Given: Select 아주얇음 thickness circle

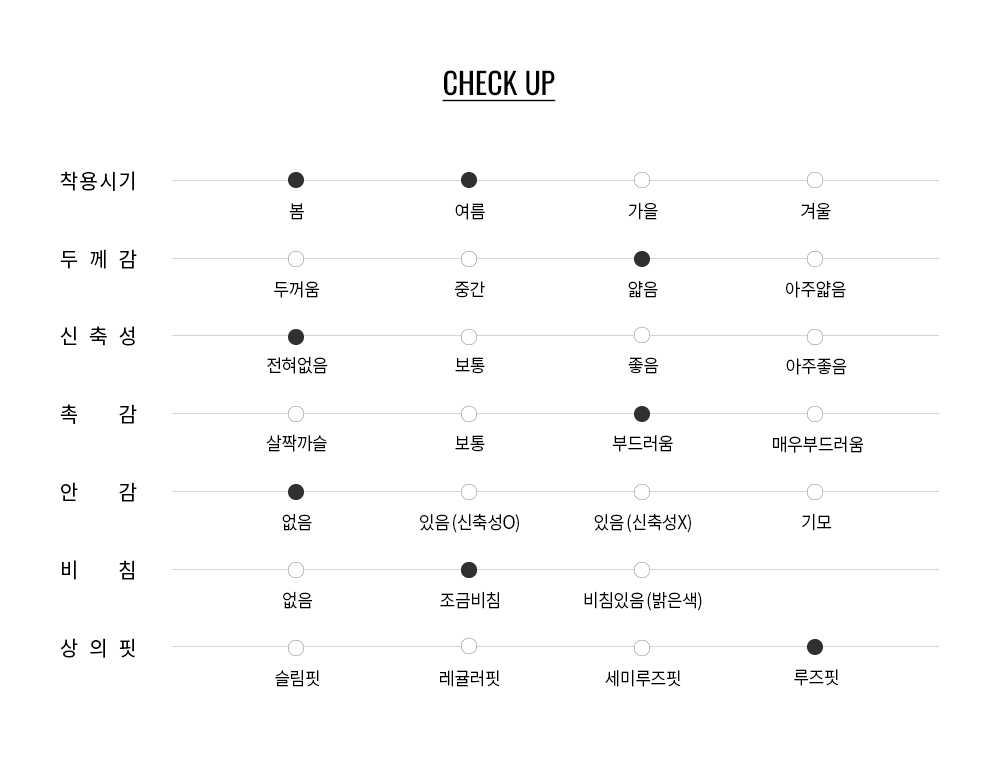Looking at the screenshot, I should tap(815, 259).
